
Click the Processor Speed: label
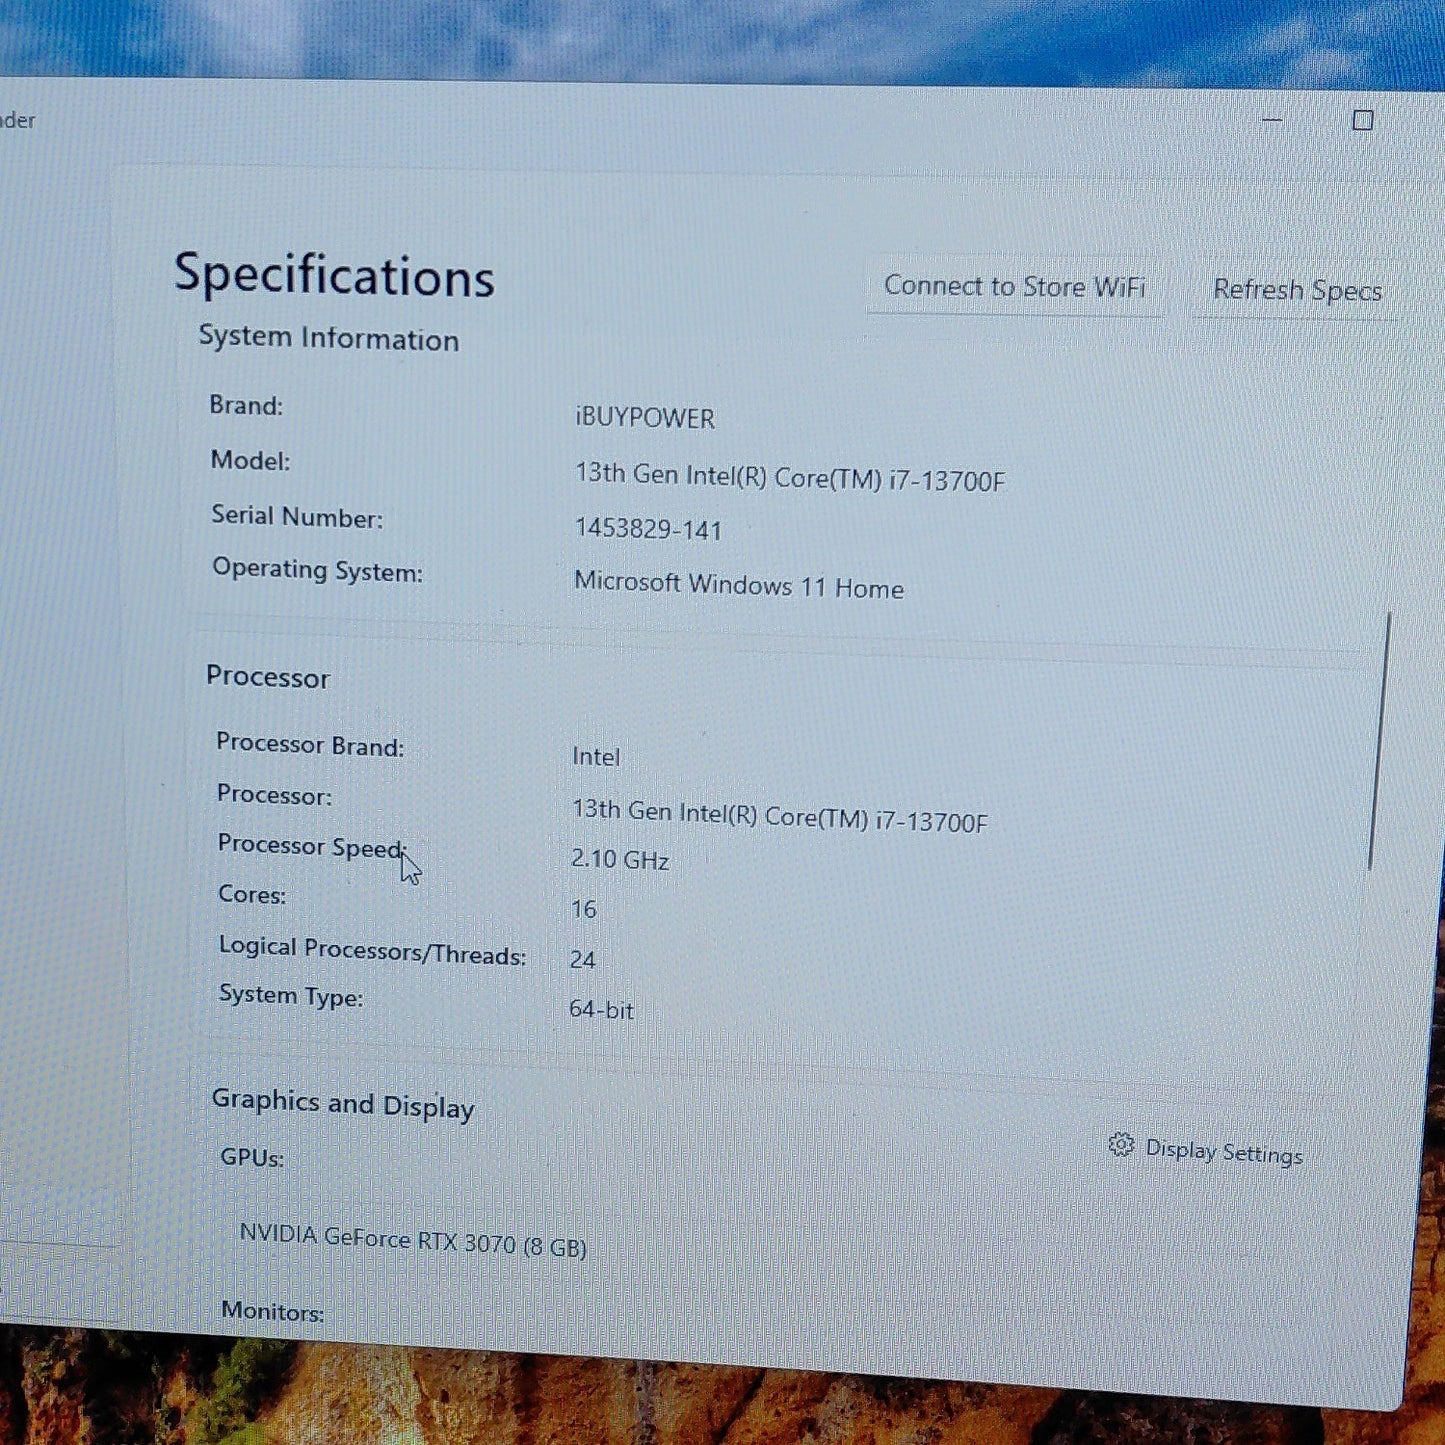click(x=311, y=846)
